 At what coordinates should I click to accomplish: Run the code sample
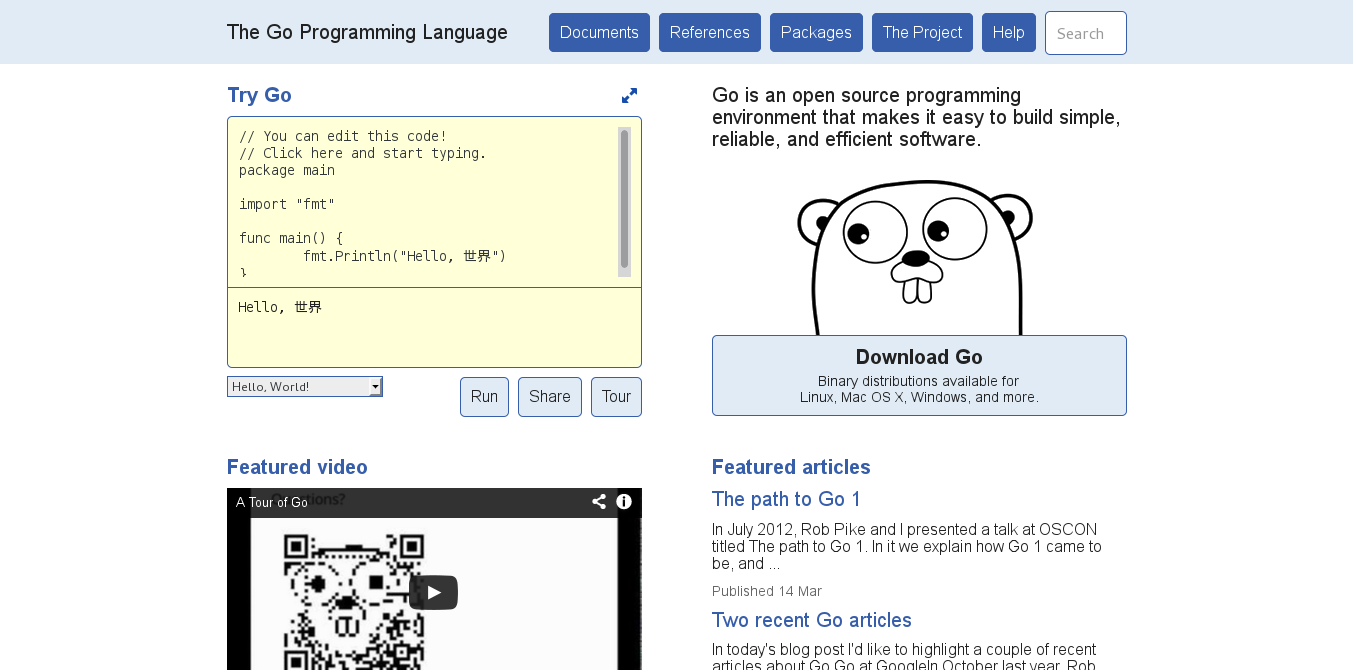point(484,397)
